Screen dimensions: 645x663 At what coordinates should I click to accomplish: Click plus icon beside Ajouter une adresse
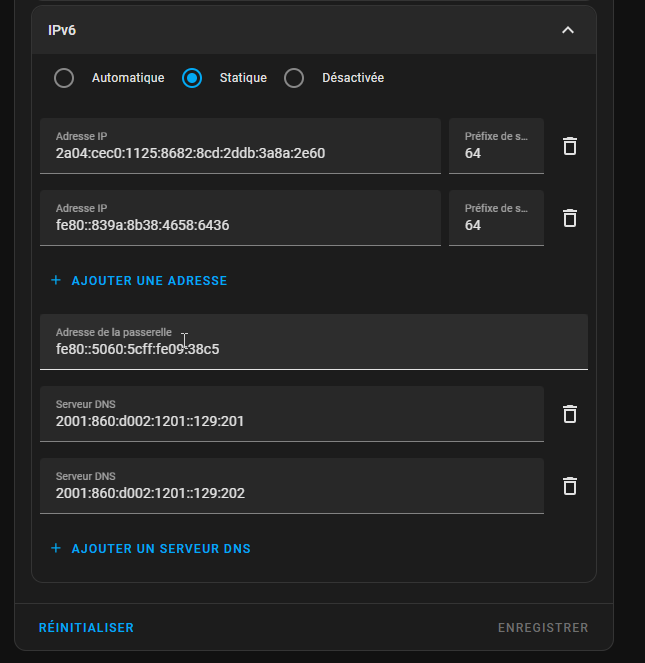tap(56, 280)
